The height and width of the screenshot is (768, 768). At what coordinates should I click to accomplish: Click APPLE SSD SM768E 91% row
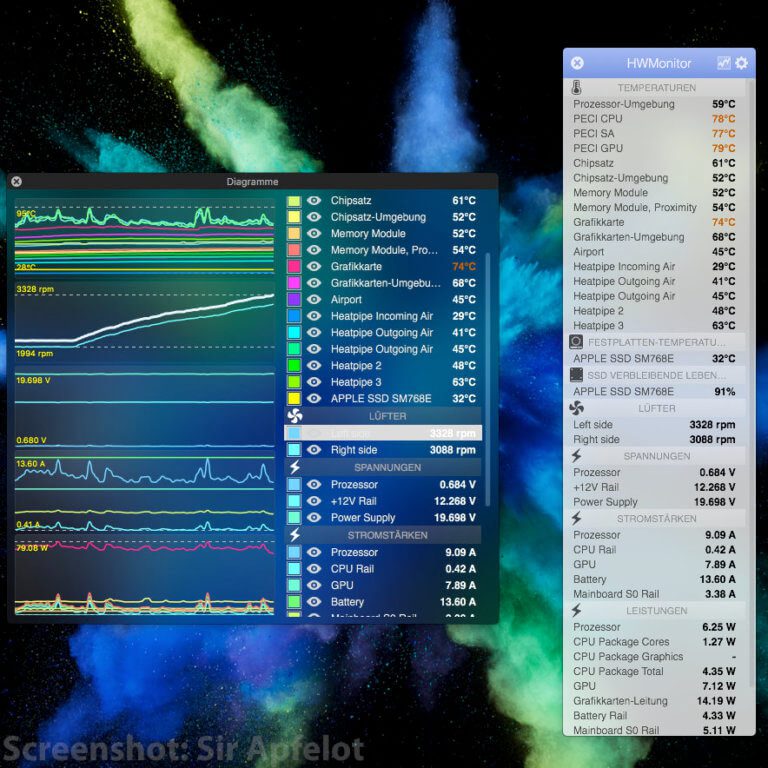click(654, 391)
